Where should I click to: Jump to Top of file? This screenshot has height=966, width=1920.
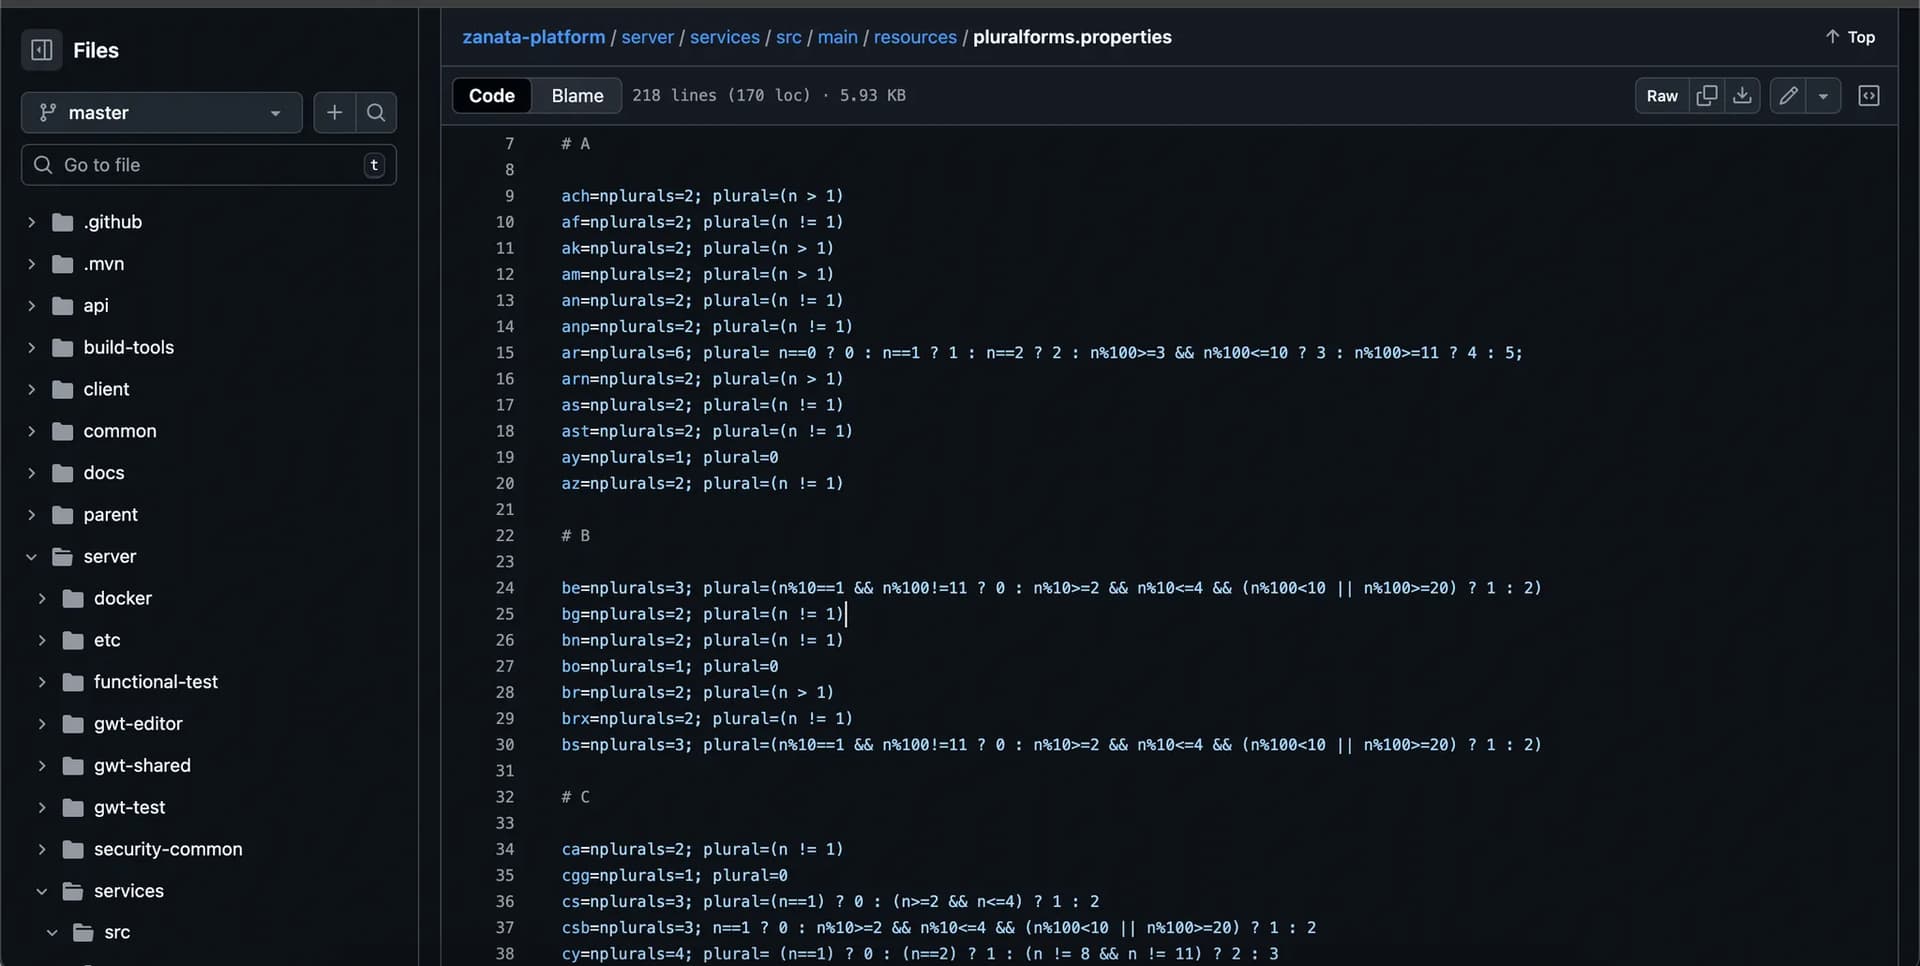point(1850,37)
